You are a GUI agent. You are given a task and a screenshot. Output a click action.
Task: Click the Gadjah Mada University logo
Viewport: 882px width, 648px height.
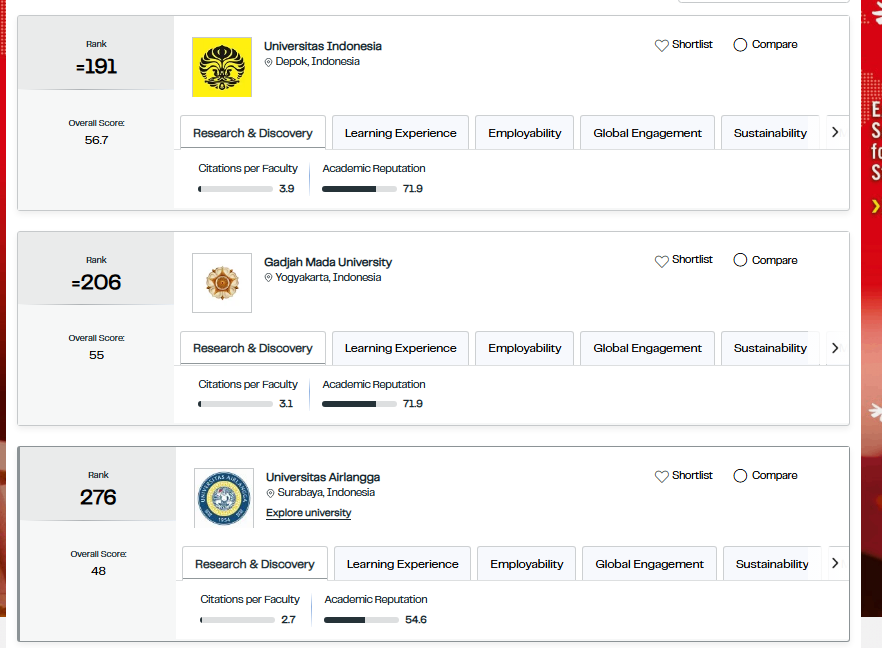(x=222, y=283)
